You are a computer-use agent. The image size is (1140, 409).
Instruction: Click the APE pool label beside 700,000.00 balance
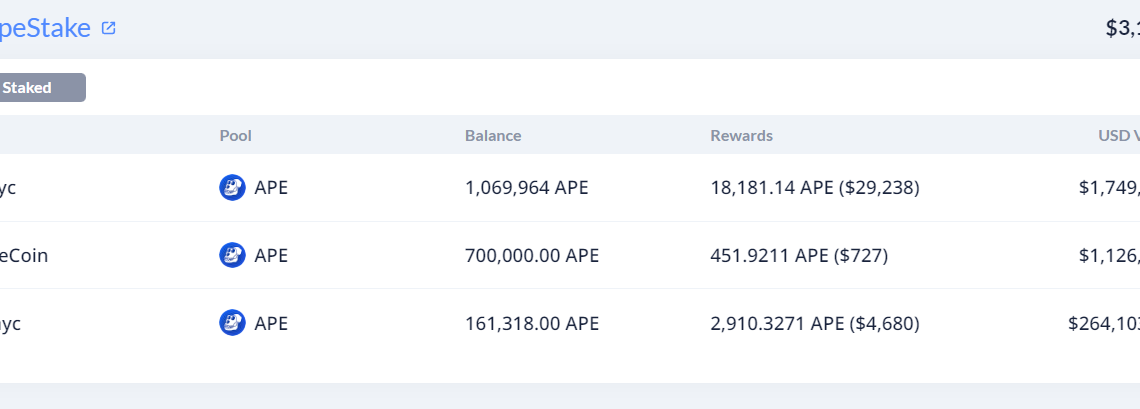(271, 255)
